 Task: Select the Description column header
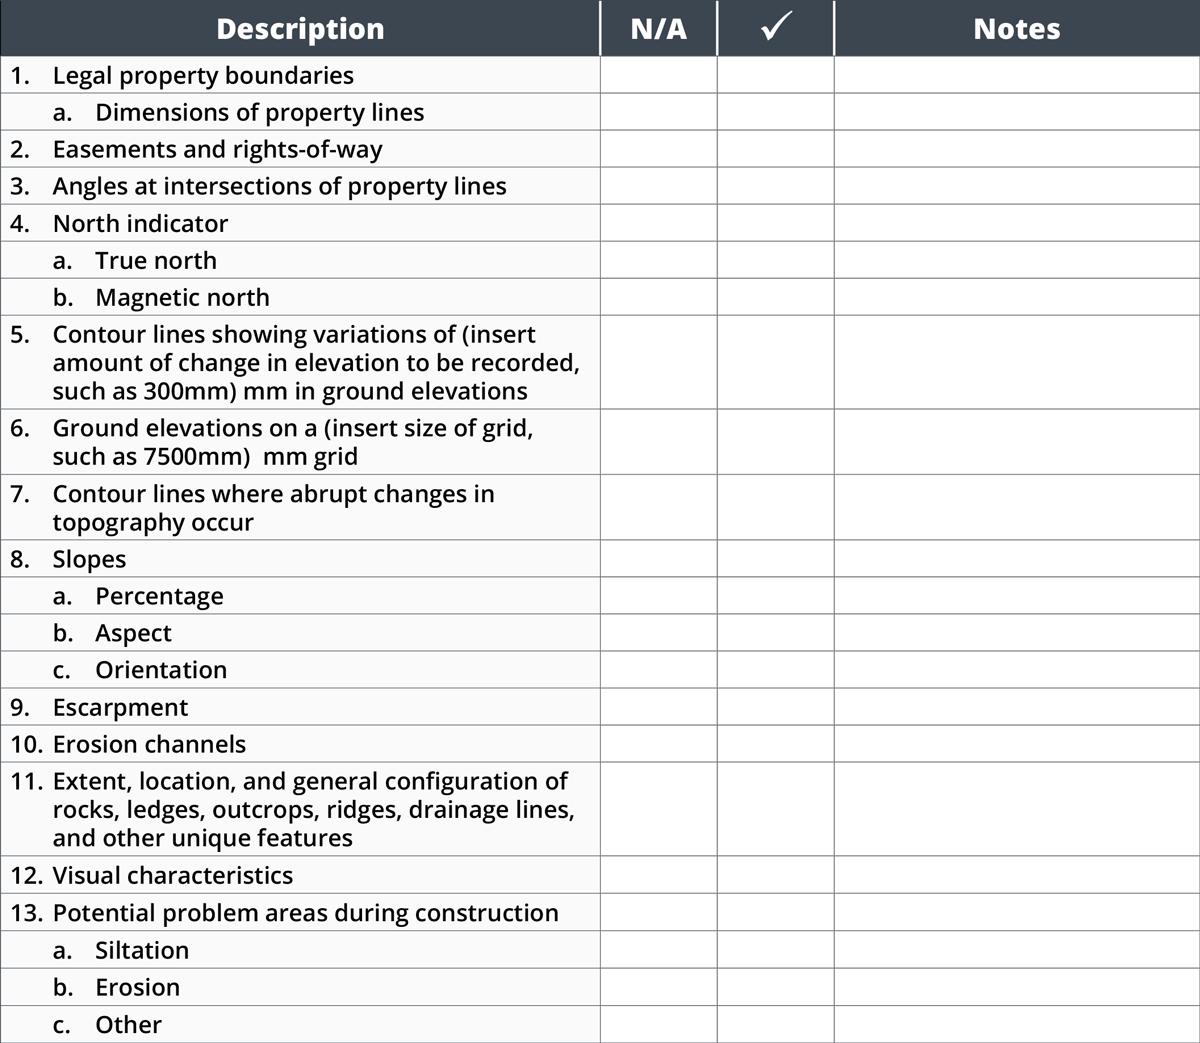(x=300, y=28)
